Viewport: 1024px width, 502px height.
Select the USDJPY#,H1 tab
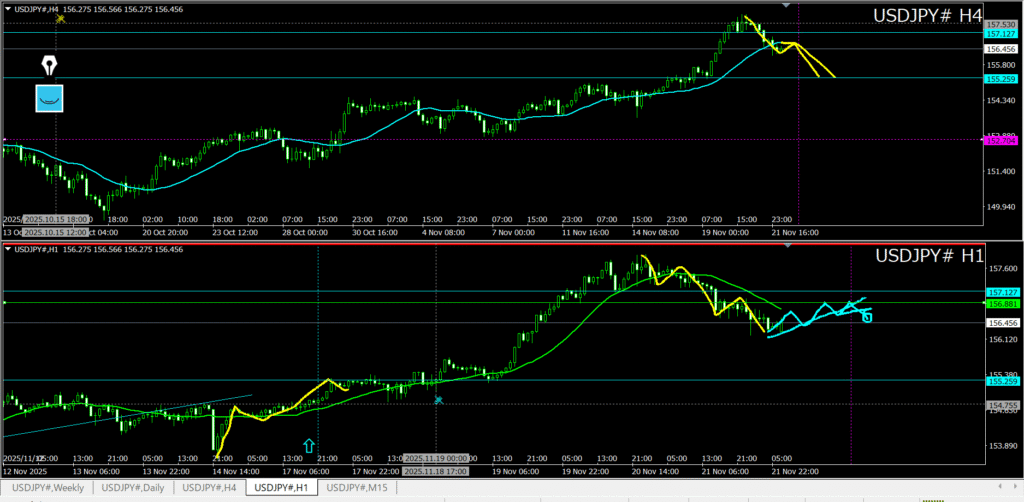click(282, 487)
